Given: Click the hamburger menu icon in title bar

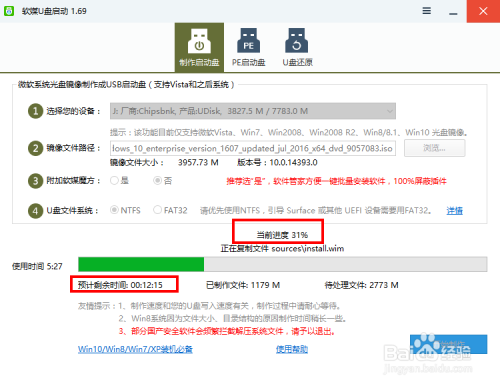Looking at the screenshot, I should (426, 11).
